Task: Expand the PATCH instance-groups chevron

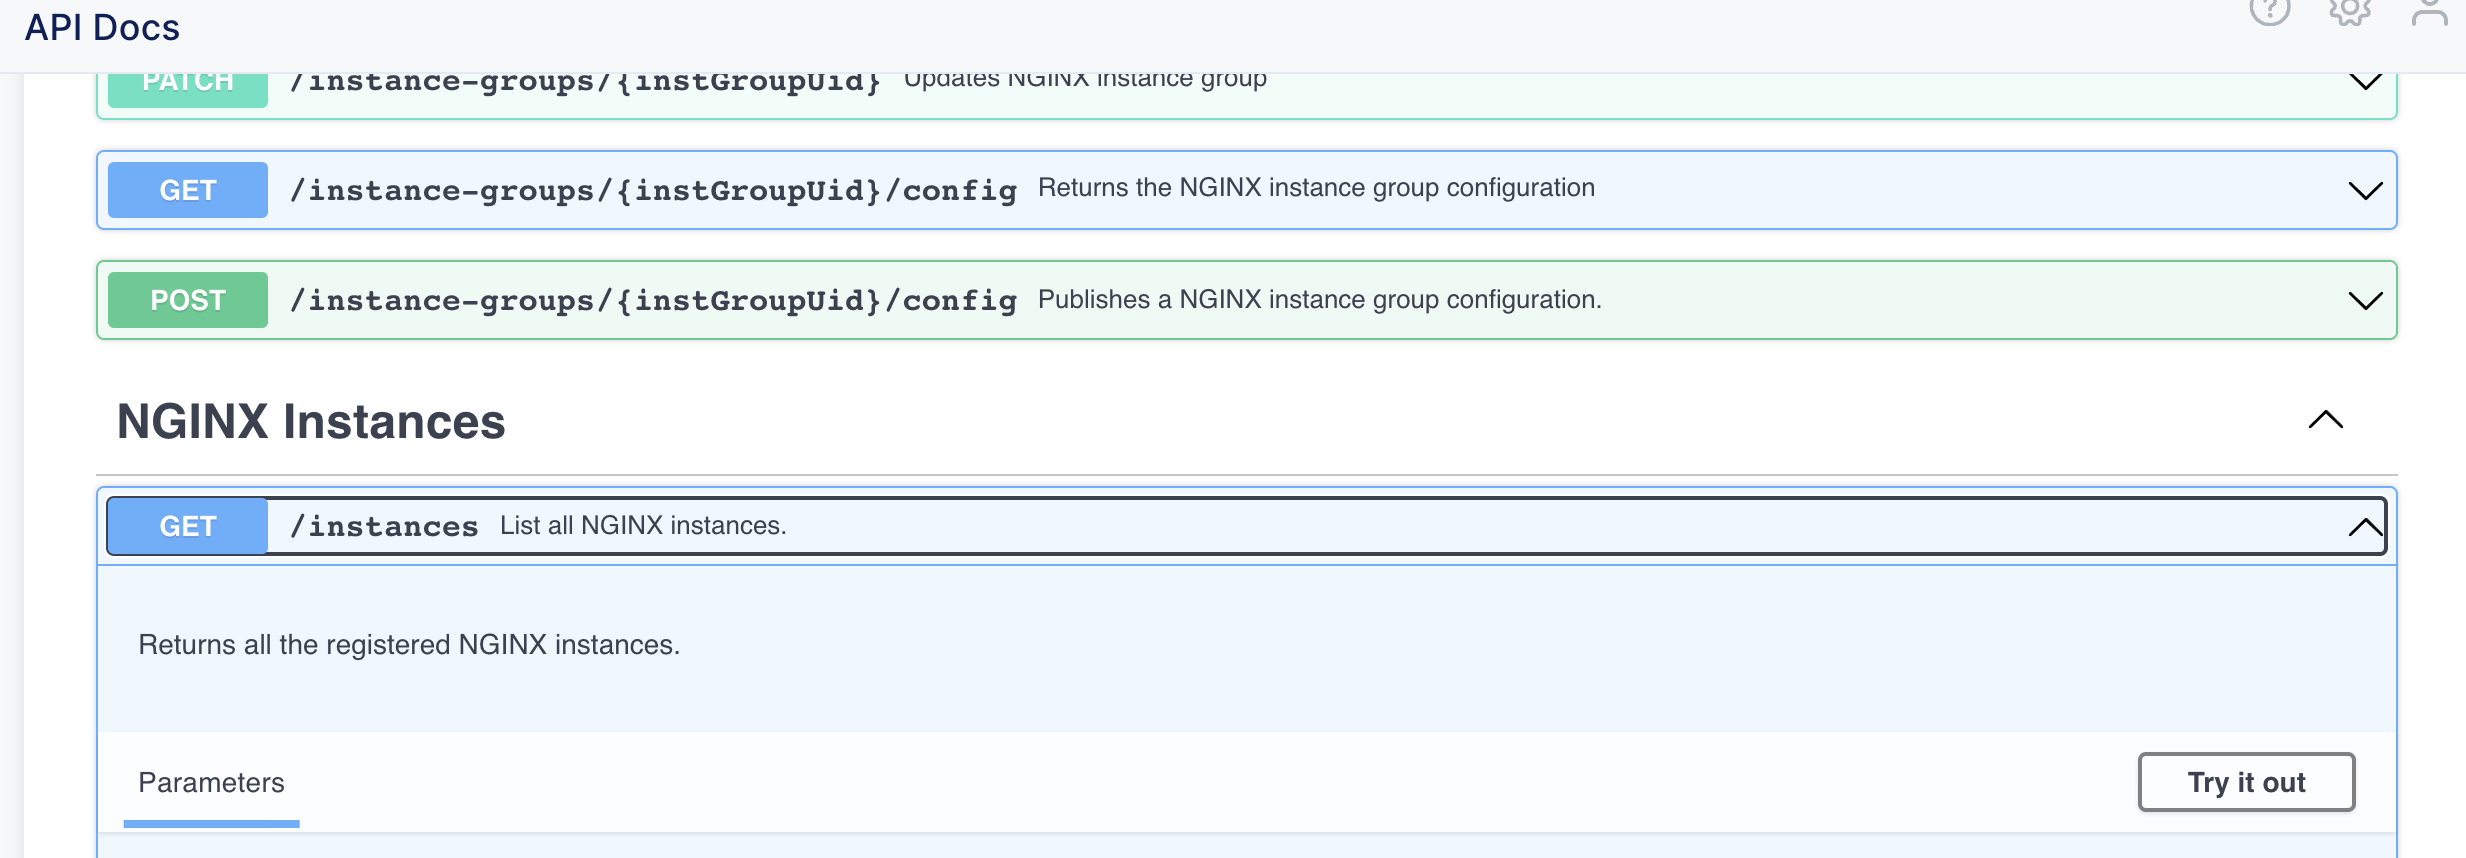Action: pyautogui.click(x=2365, y=82)
